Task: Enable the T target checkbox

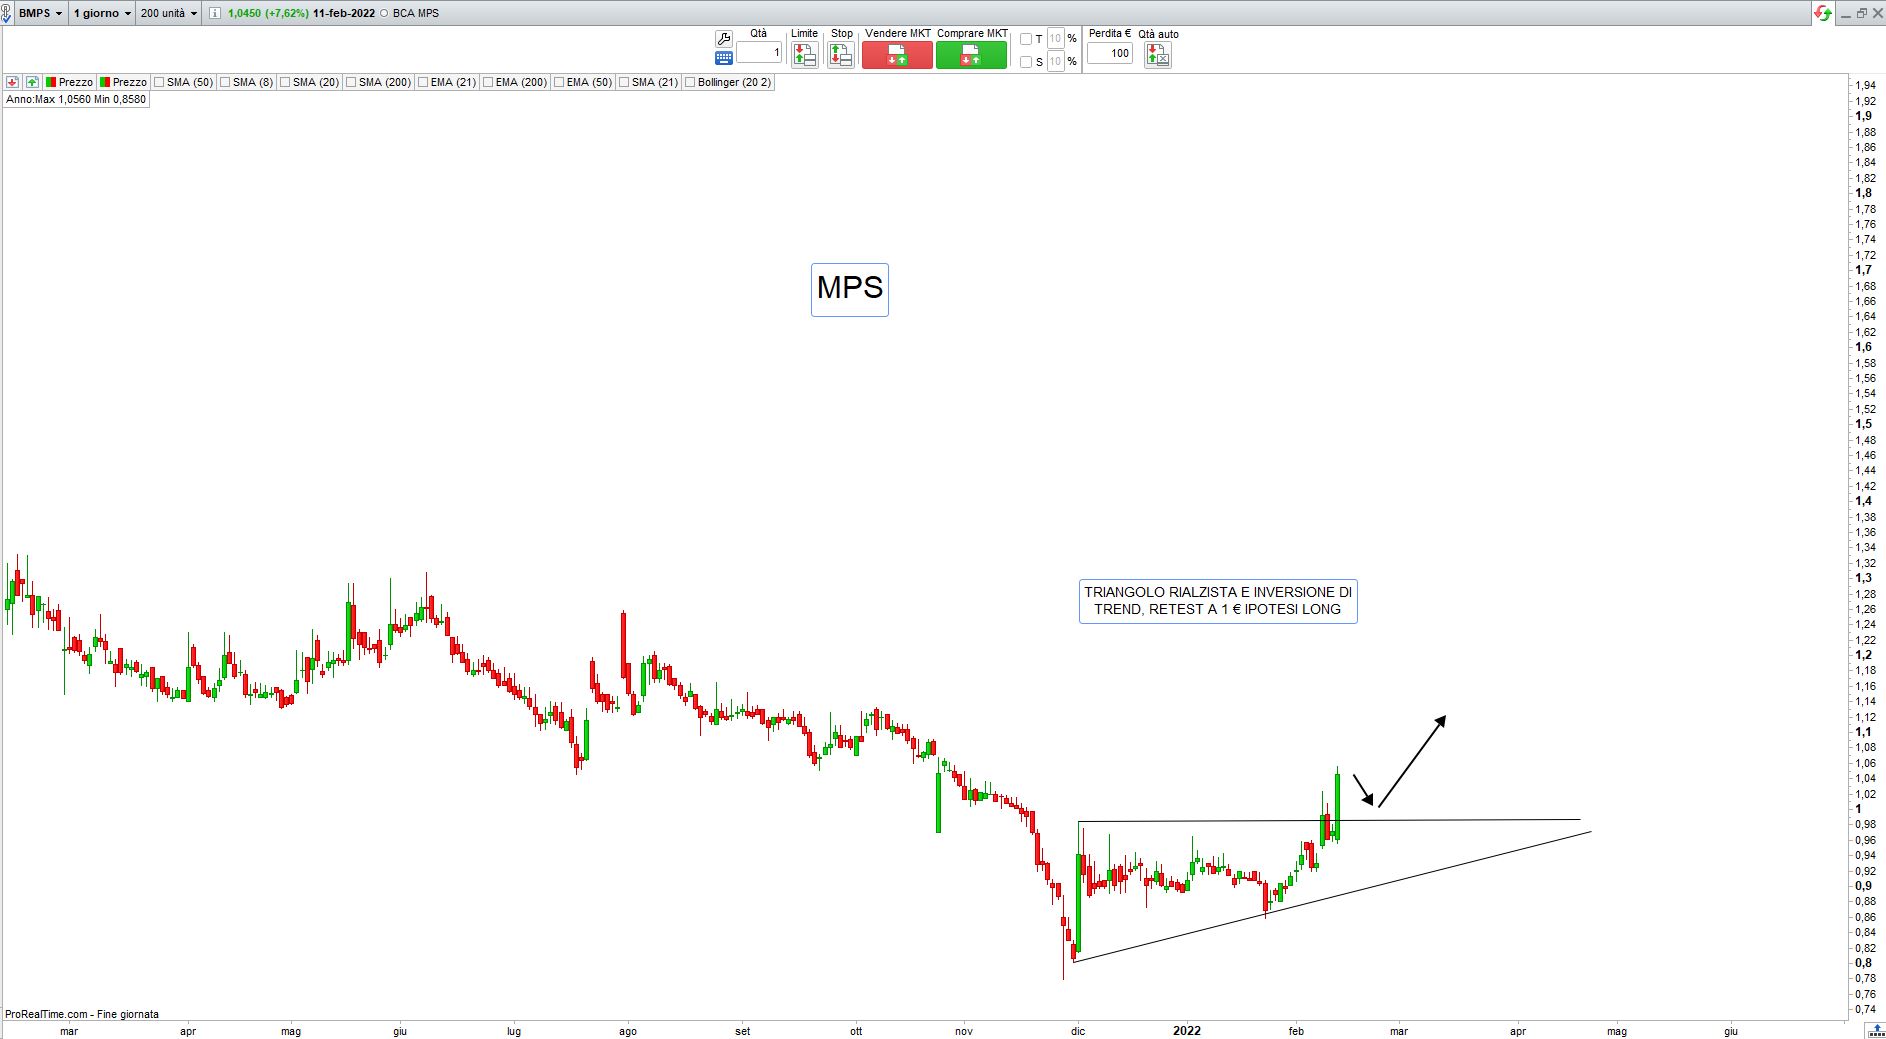Action: [1026, 39]
